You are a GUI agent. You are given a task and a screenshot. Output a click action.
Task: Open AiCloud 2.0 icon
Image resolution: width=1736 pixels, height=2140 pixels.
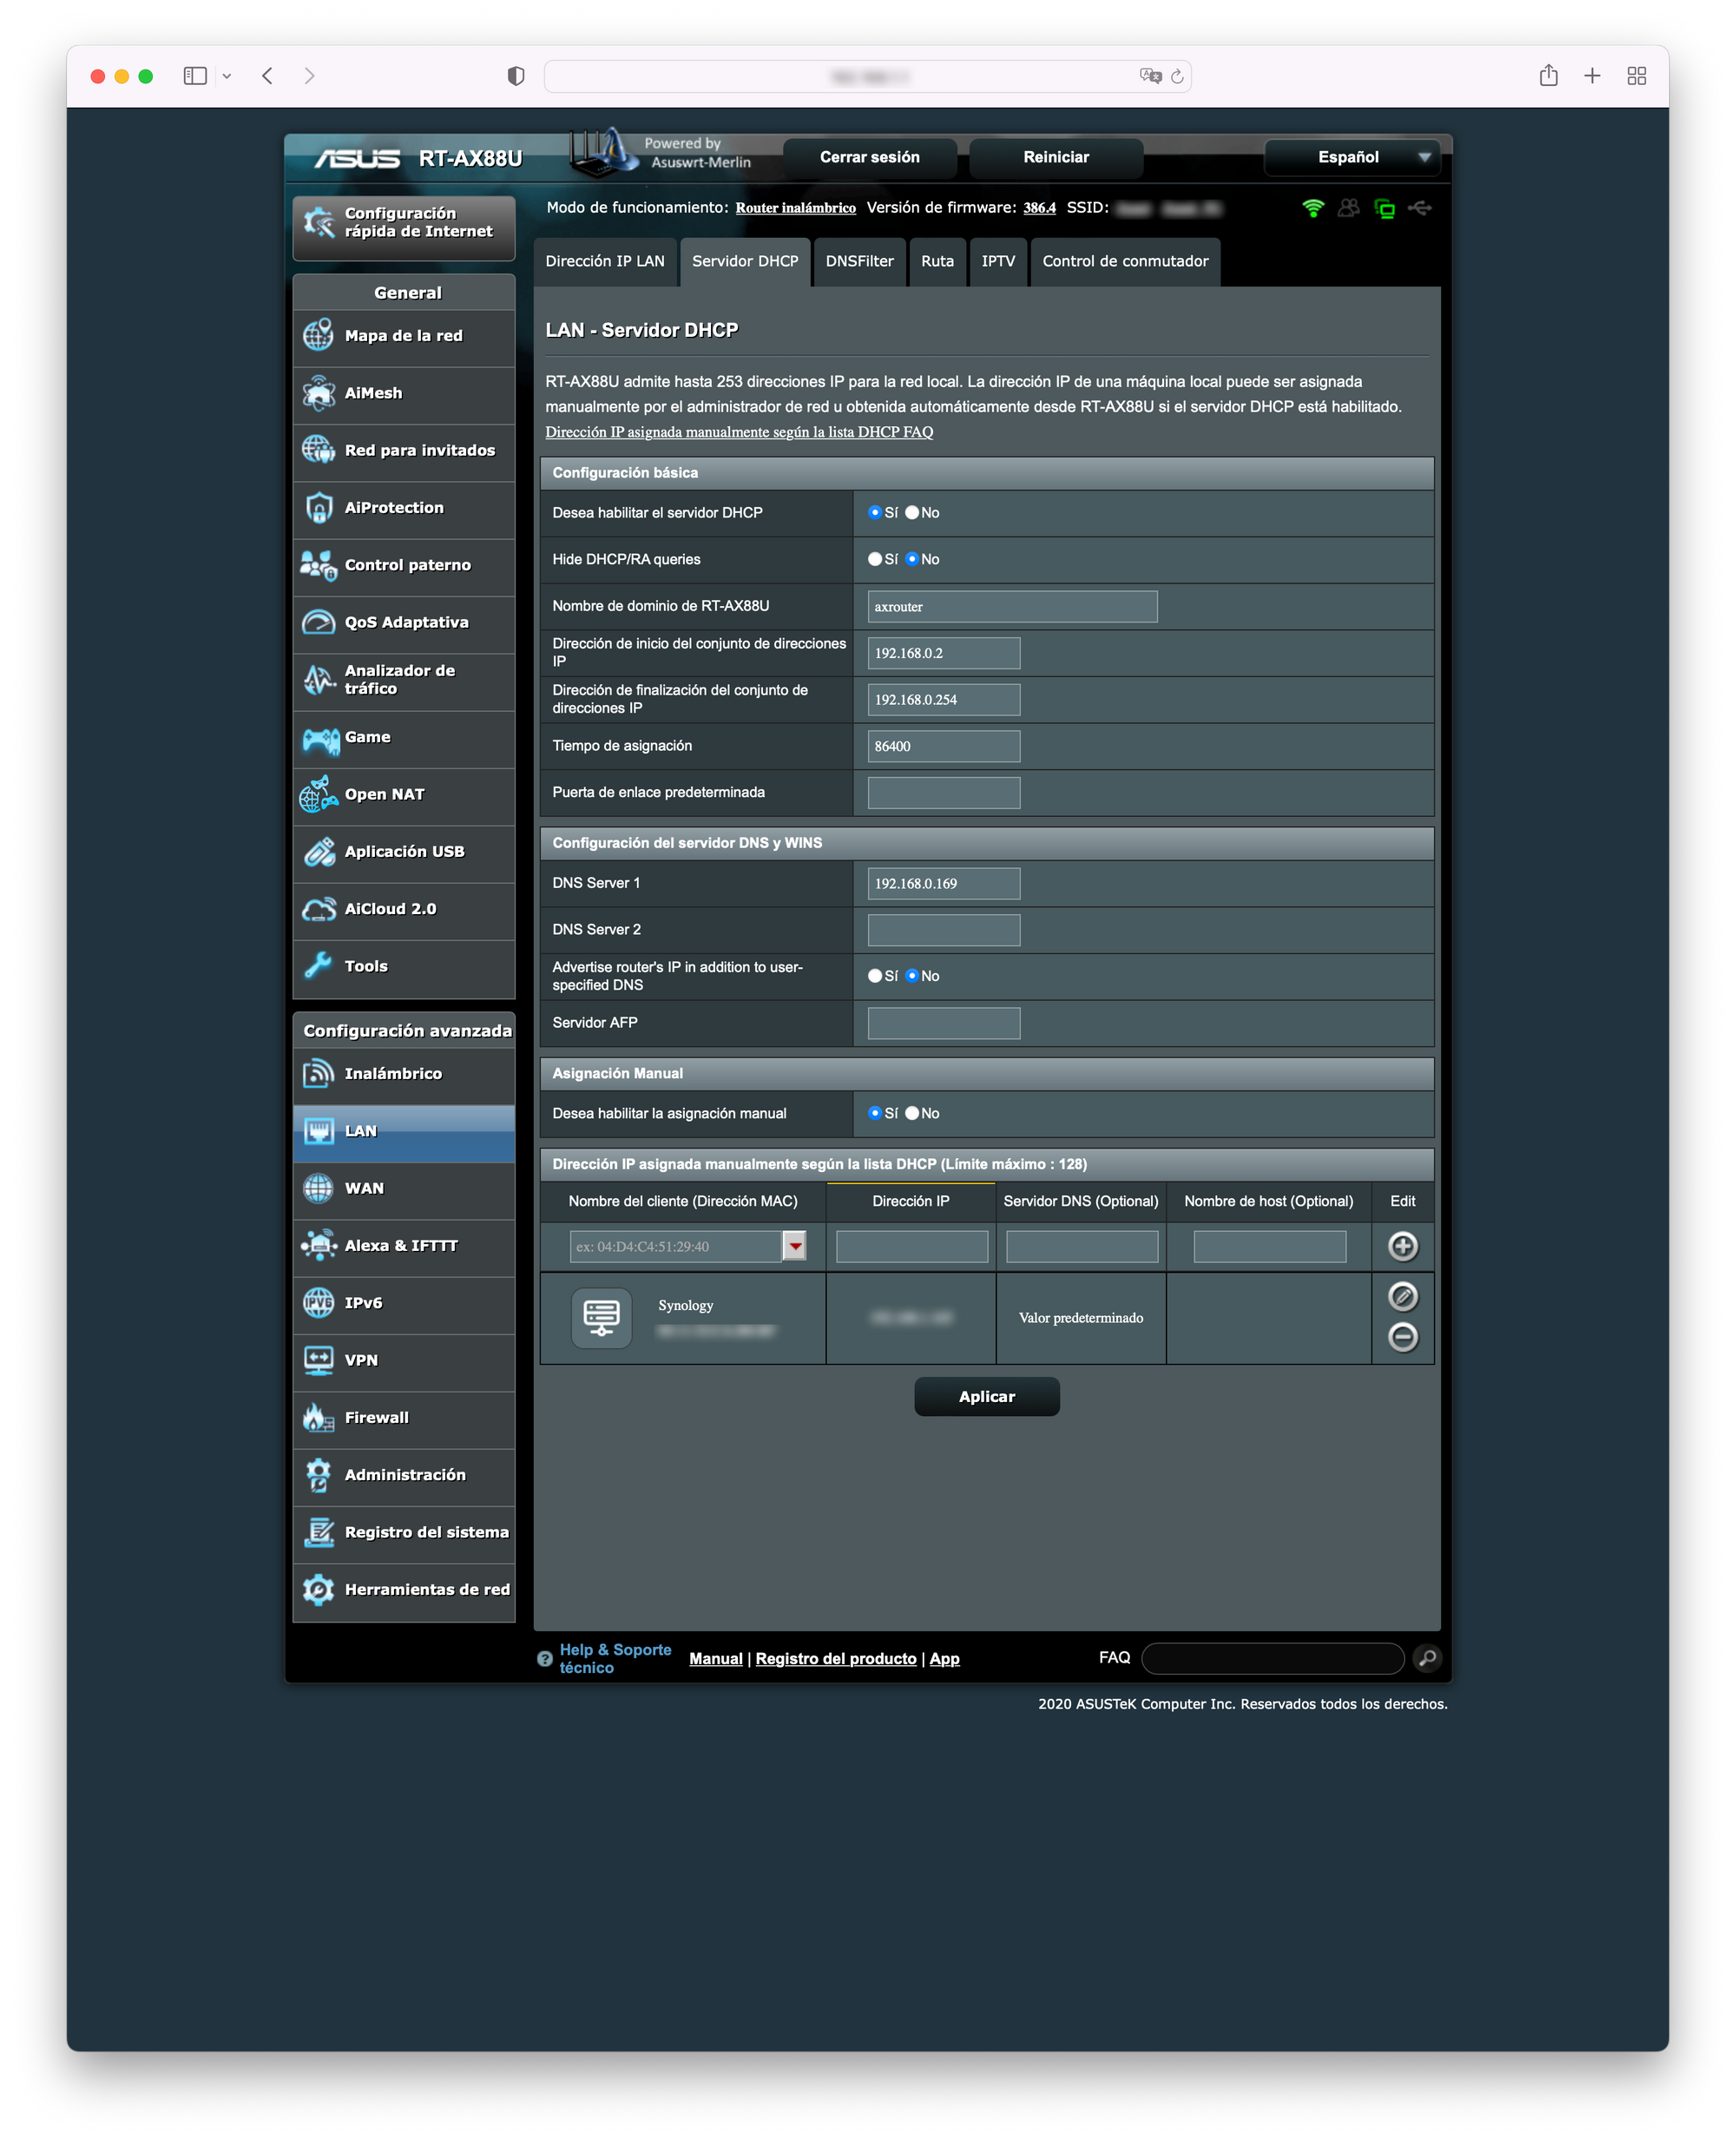click(318, 909)
